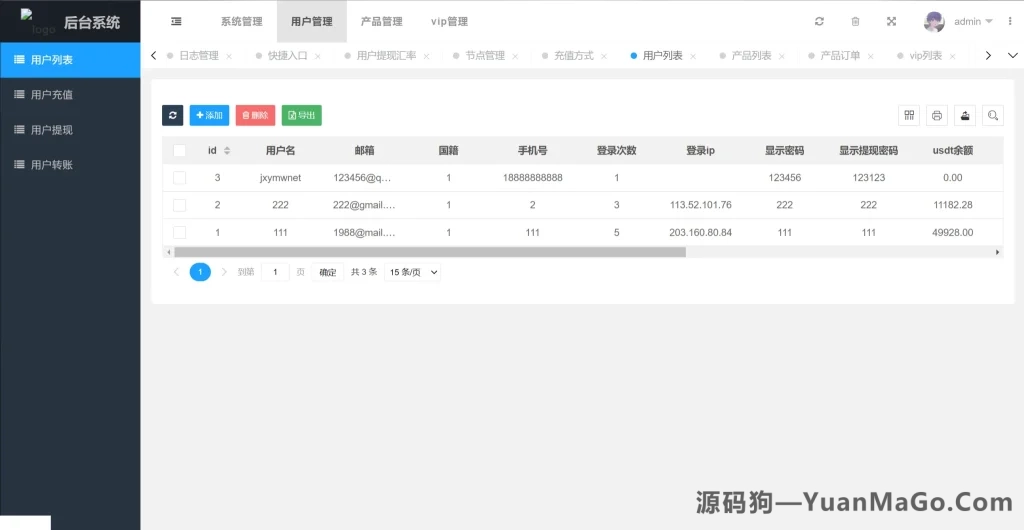
Task: Open the vertical three-dot more menu
Action: click(x=1010, y=22)
